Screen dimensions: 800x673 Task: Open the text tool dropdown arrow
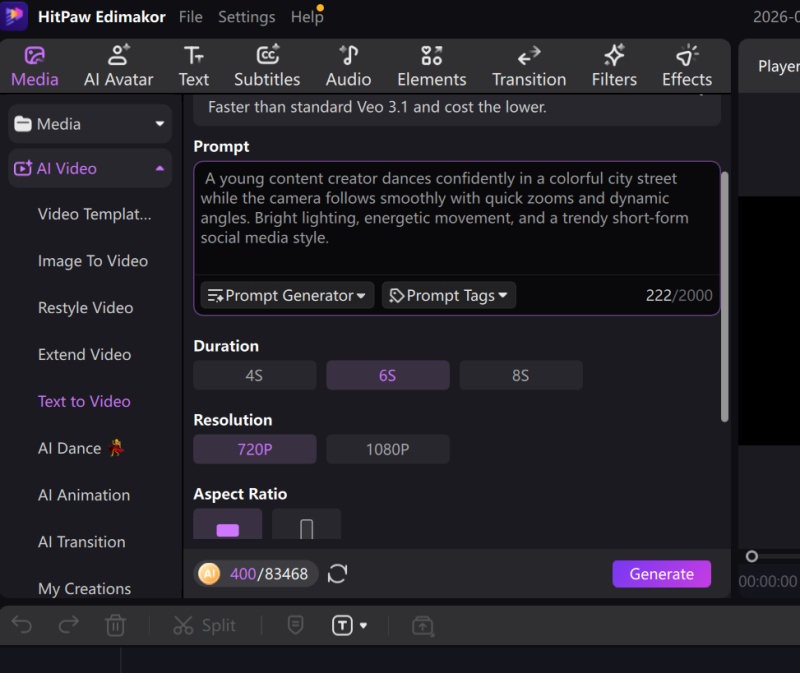click(x=363, y=626)
